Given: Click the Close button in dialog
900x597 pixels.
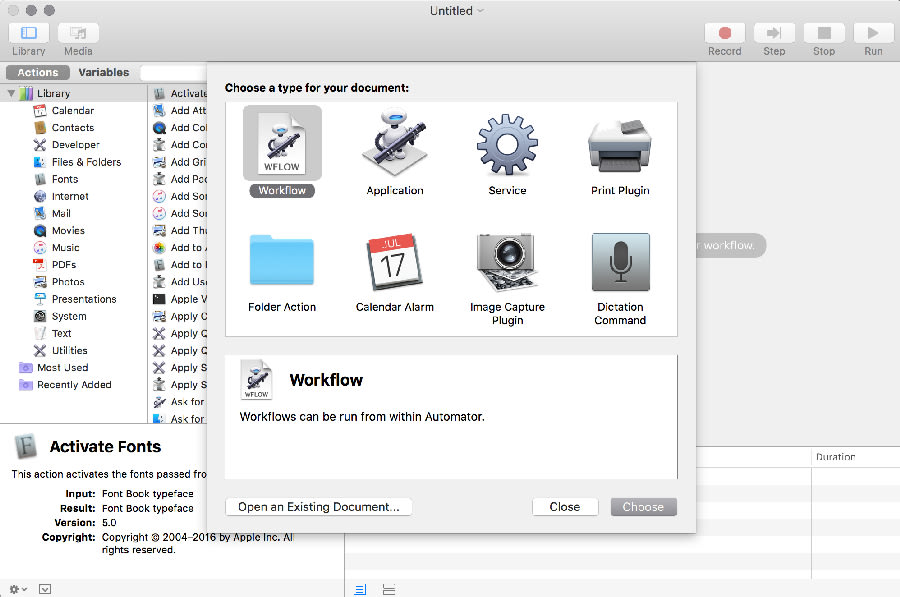Looking at the screenshot, I should [565, 507].
